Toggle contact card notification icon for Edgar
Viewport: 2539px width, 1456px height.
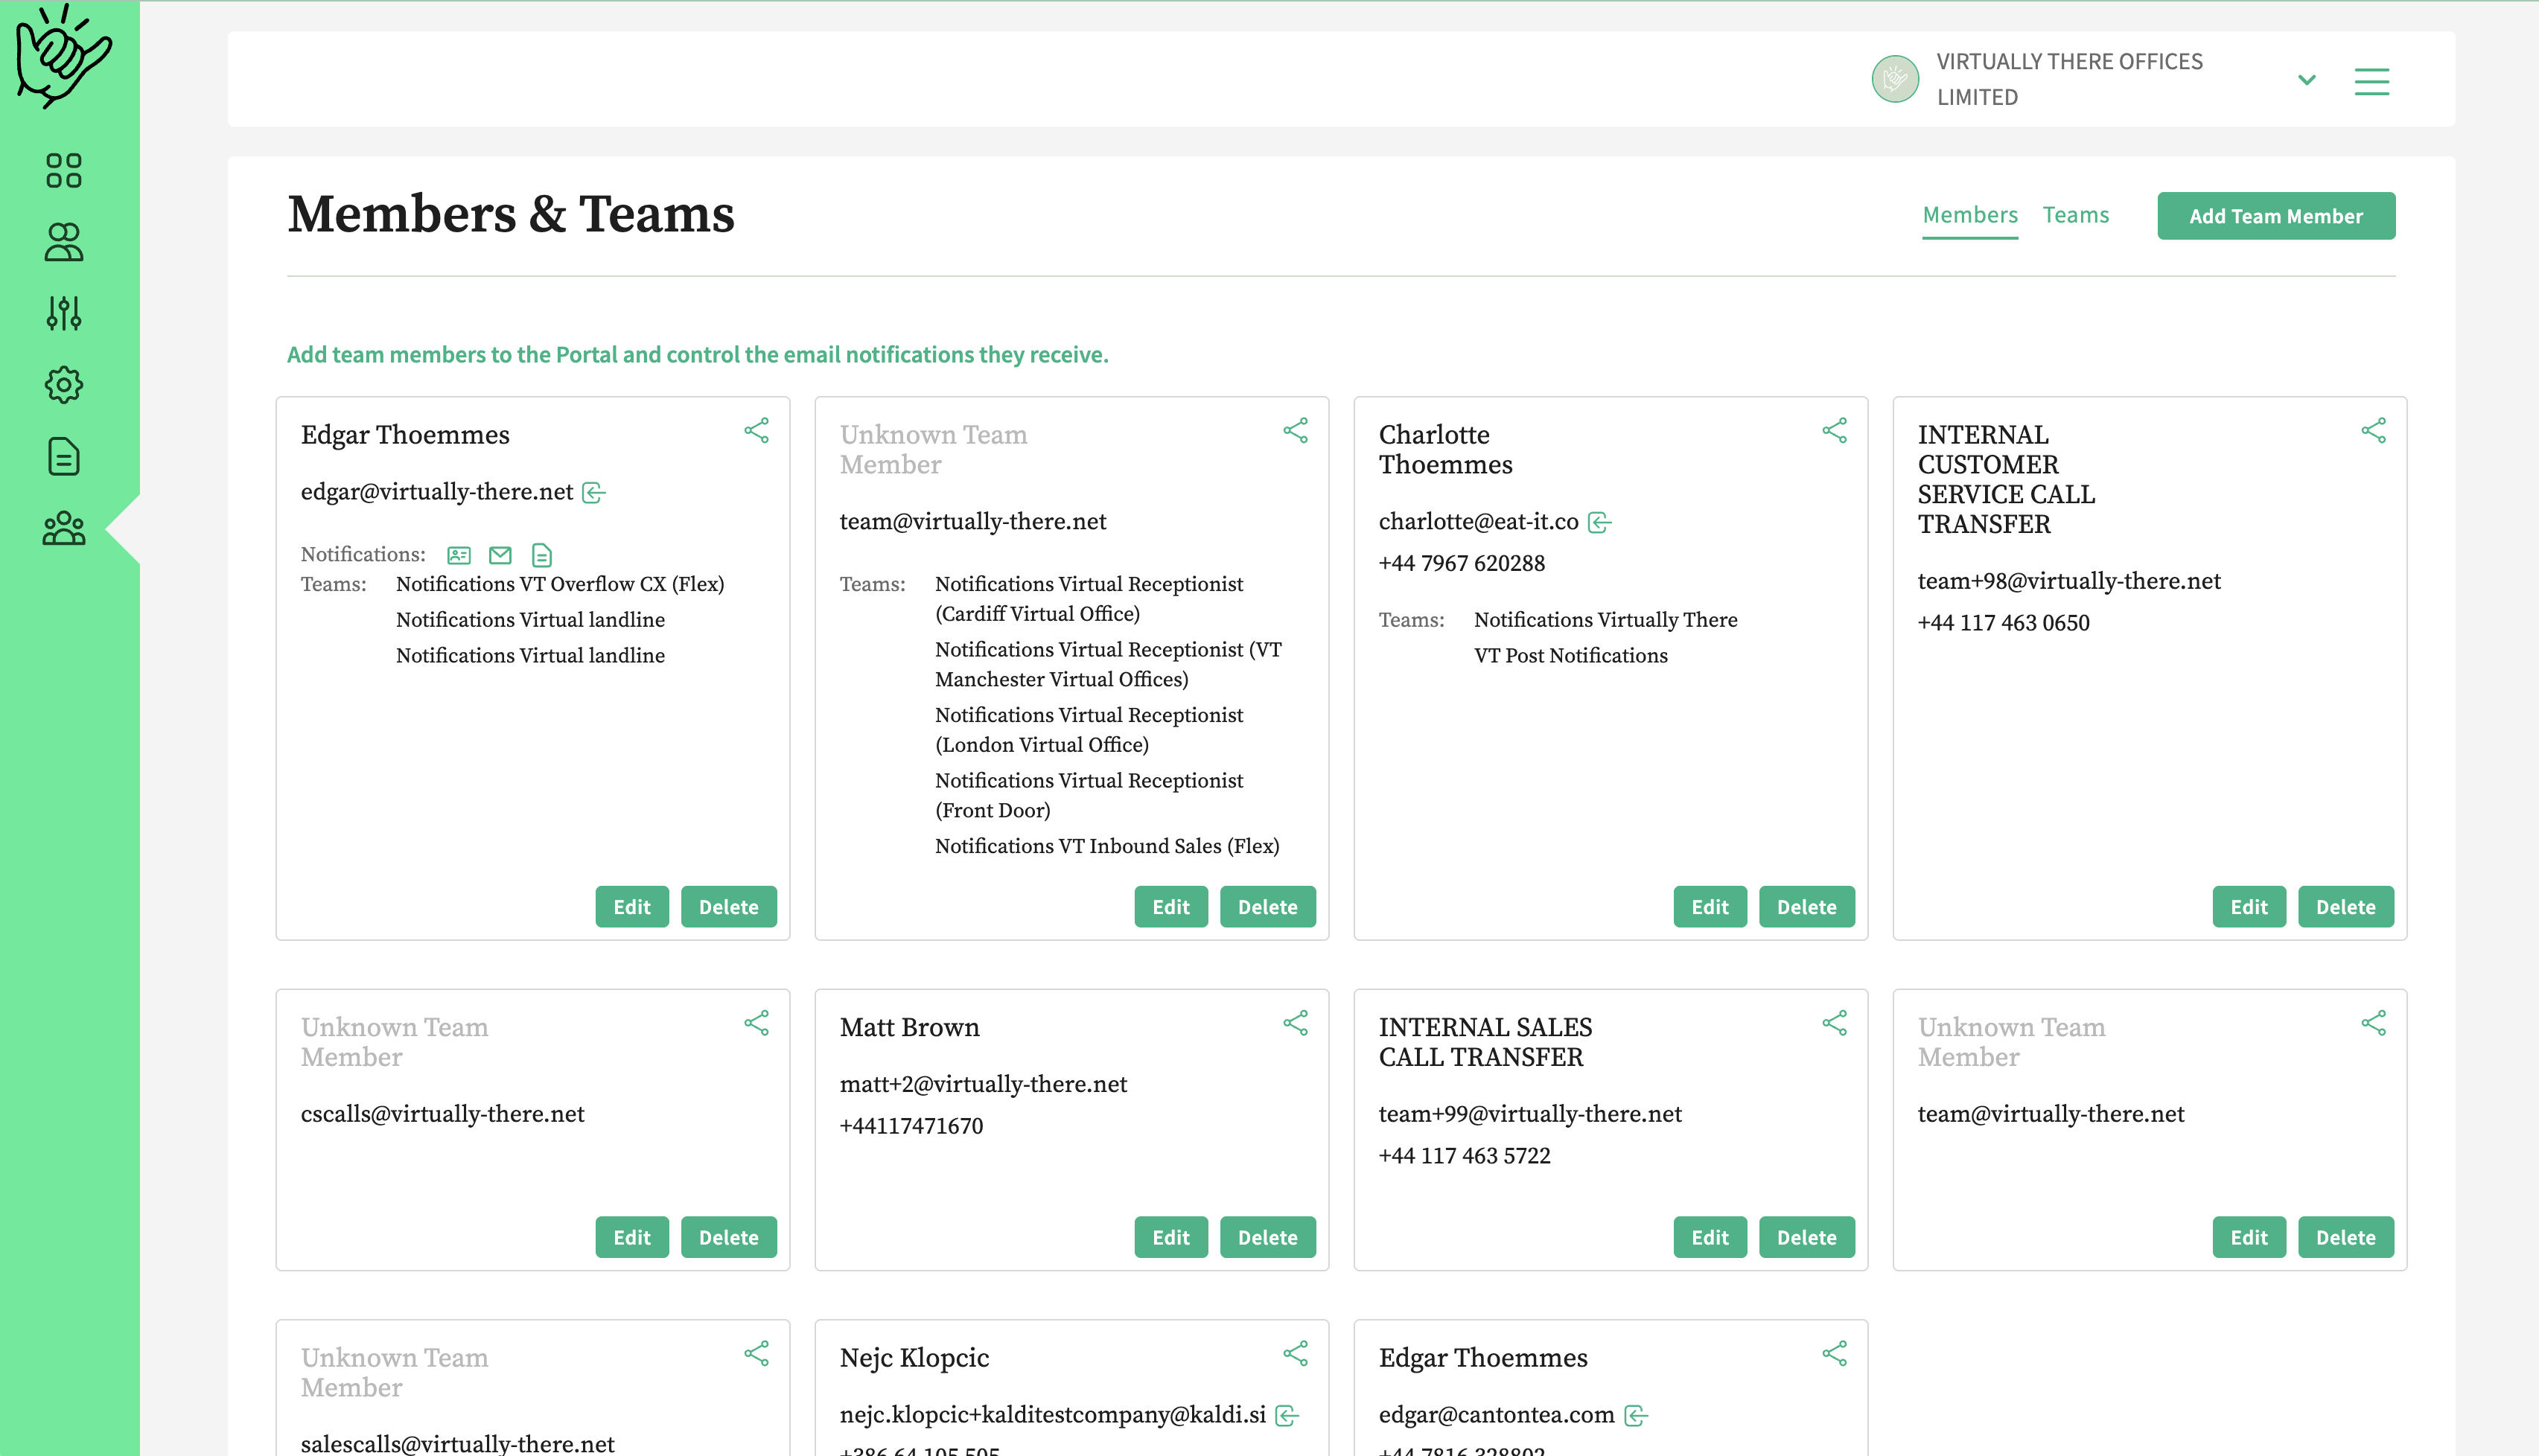459,555
